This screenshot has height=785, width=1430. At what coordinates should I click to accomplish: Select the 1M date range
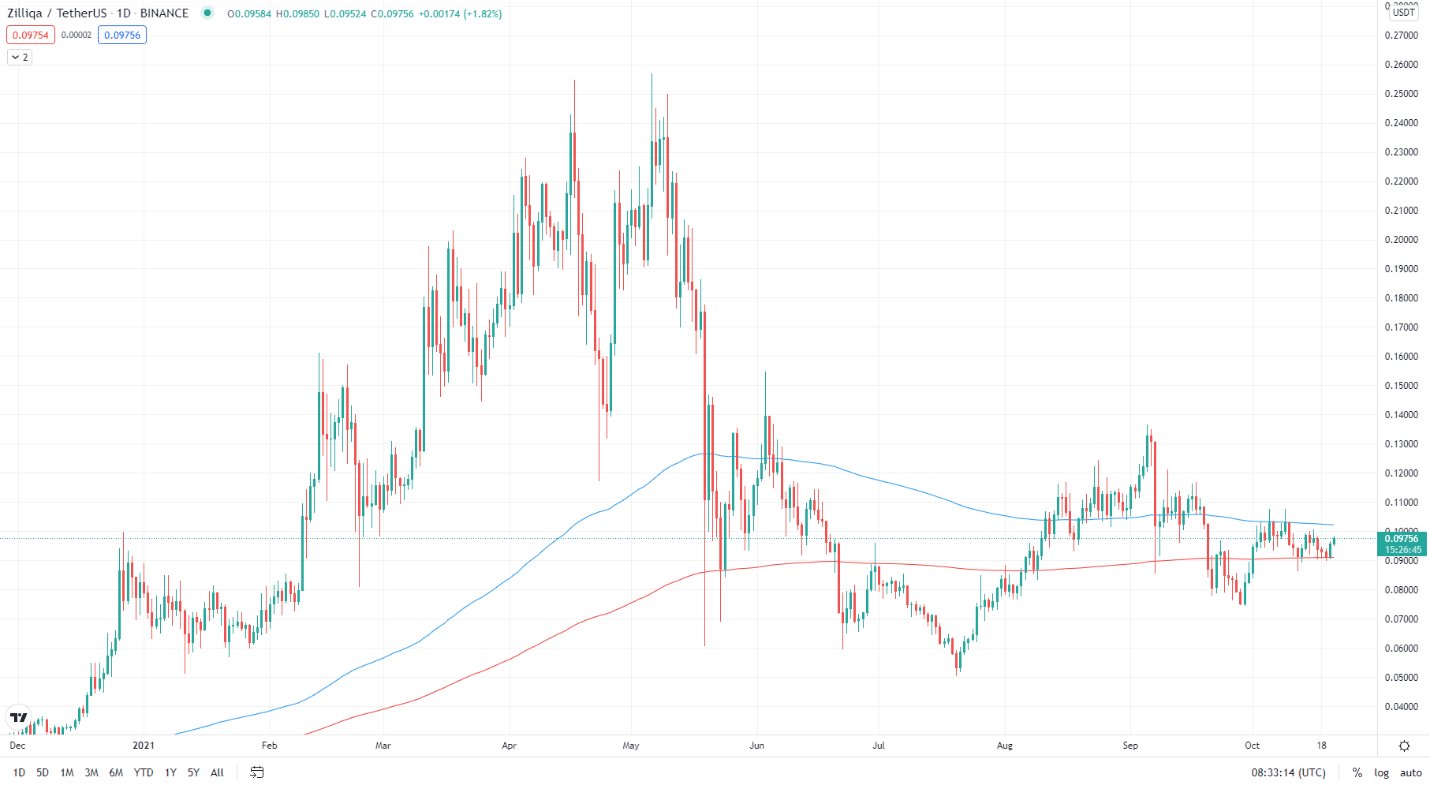(x=66, y=772)
